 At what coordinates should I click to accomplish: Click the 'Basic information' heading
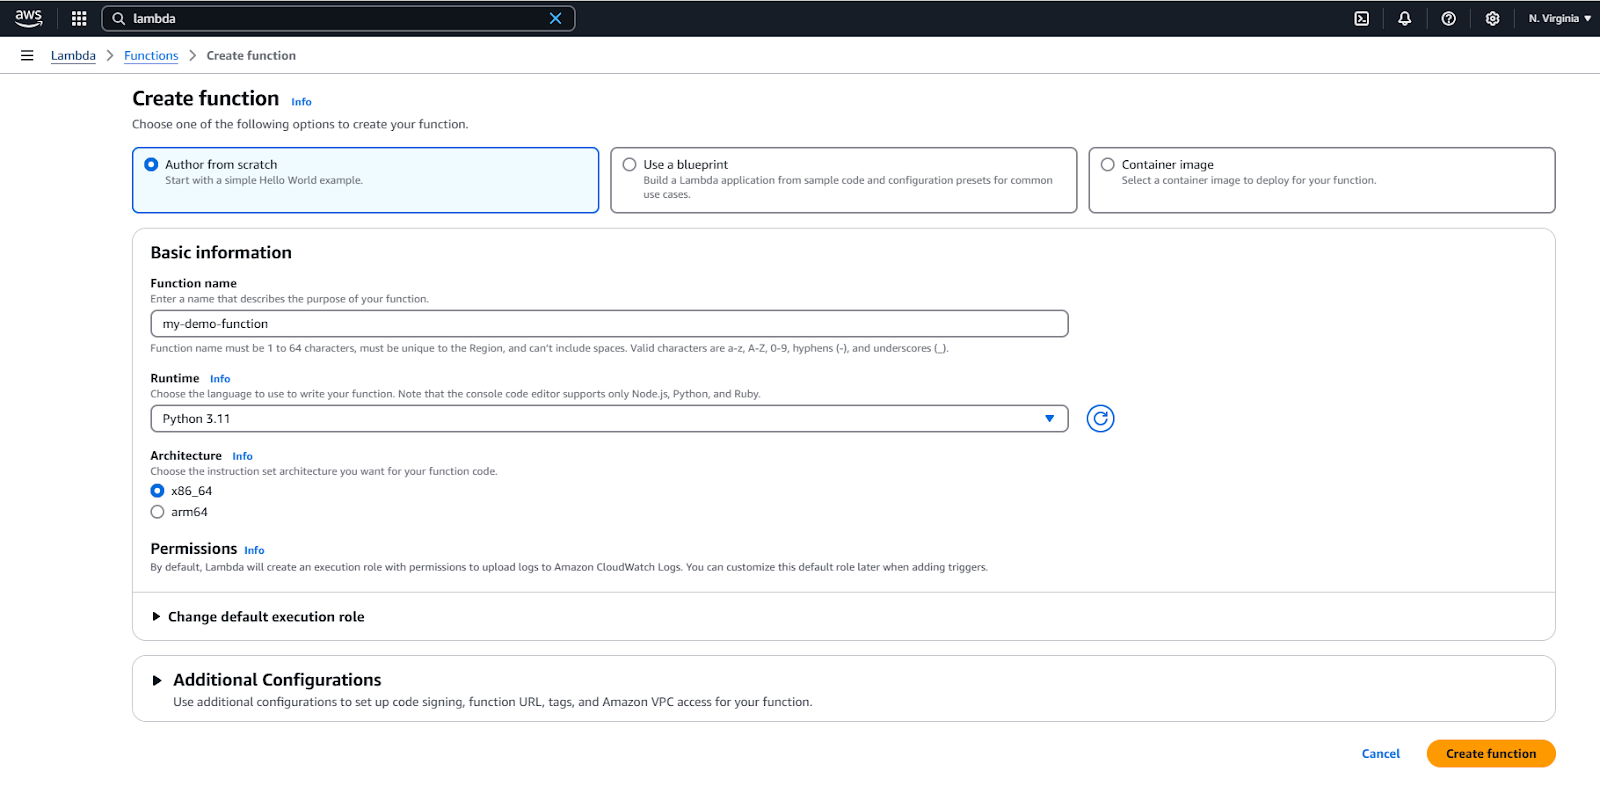coord(221,253)
